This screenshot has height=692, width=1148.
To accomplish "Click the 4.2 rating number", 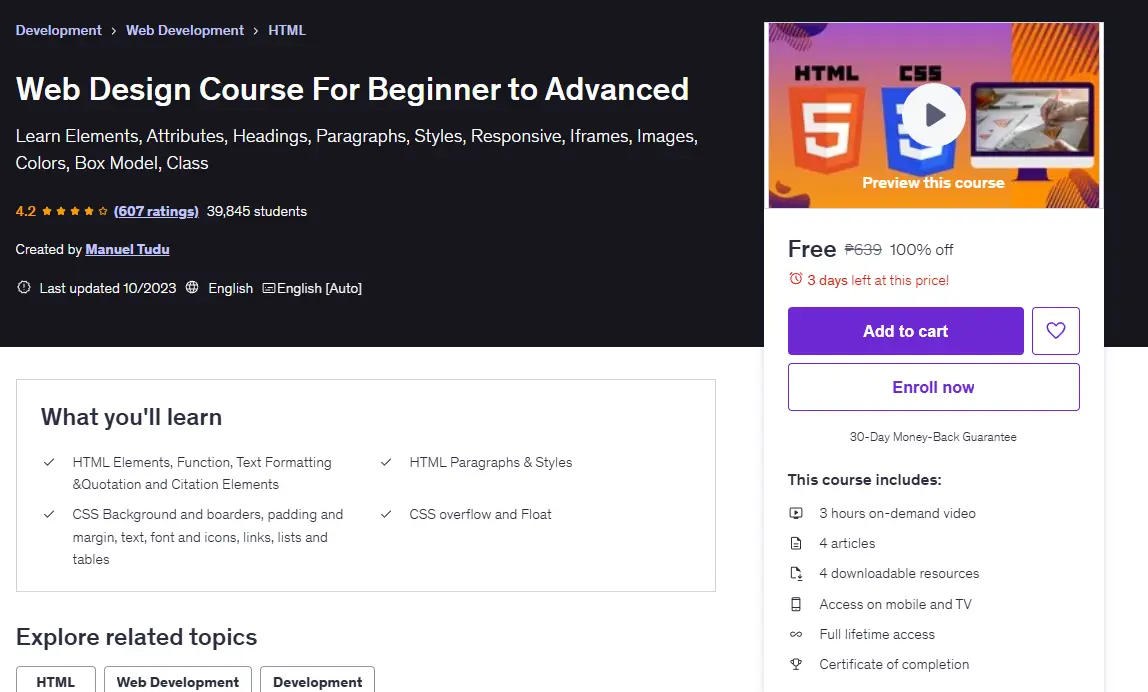I will 26,211.
